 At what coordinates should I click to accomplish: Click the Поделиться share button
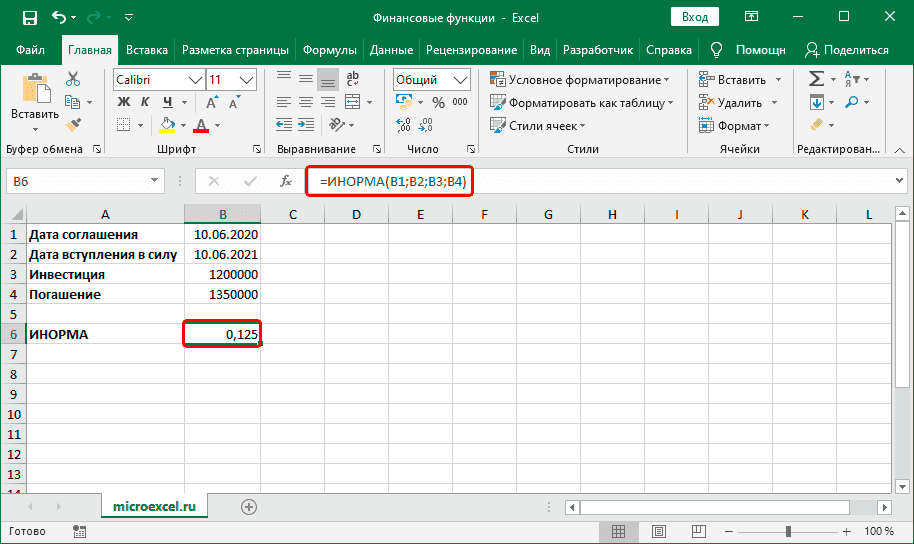(846, 50)
